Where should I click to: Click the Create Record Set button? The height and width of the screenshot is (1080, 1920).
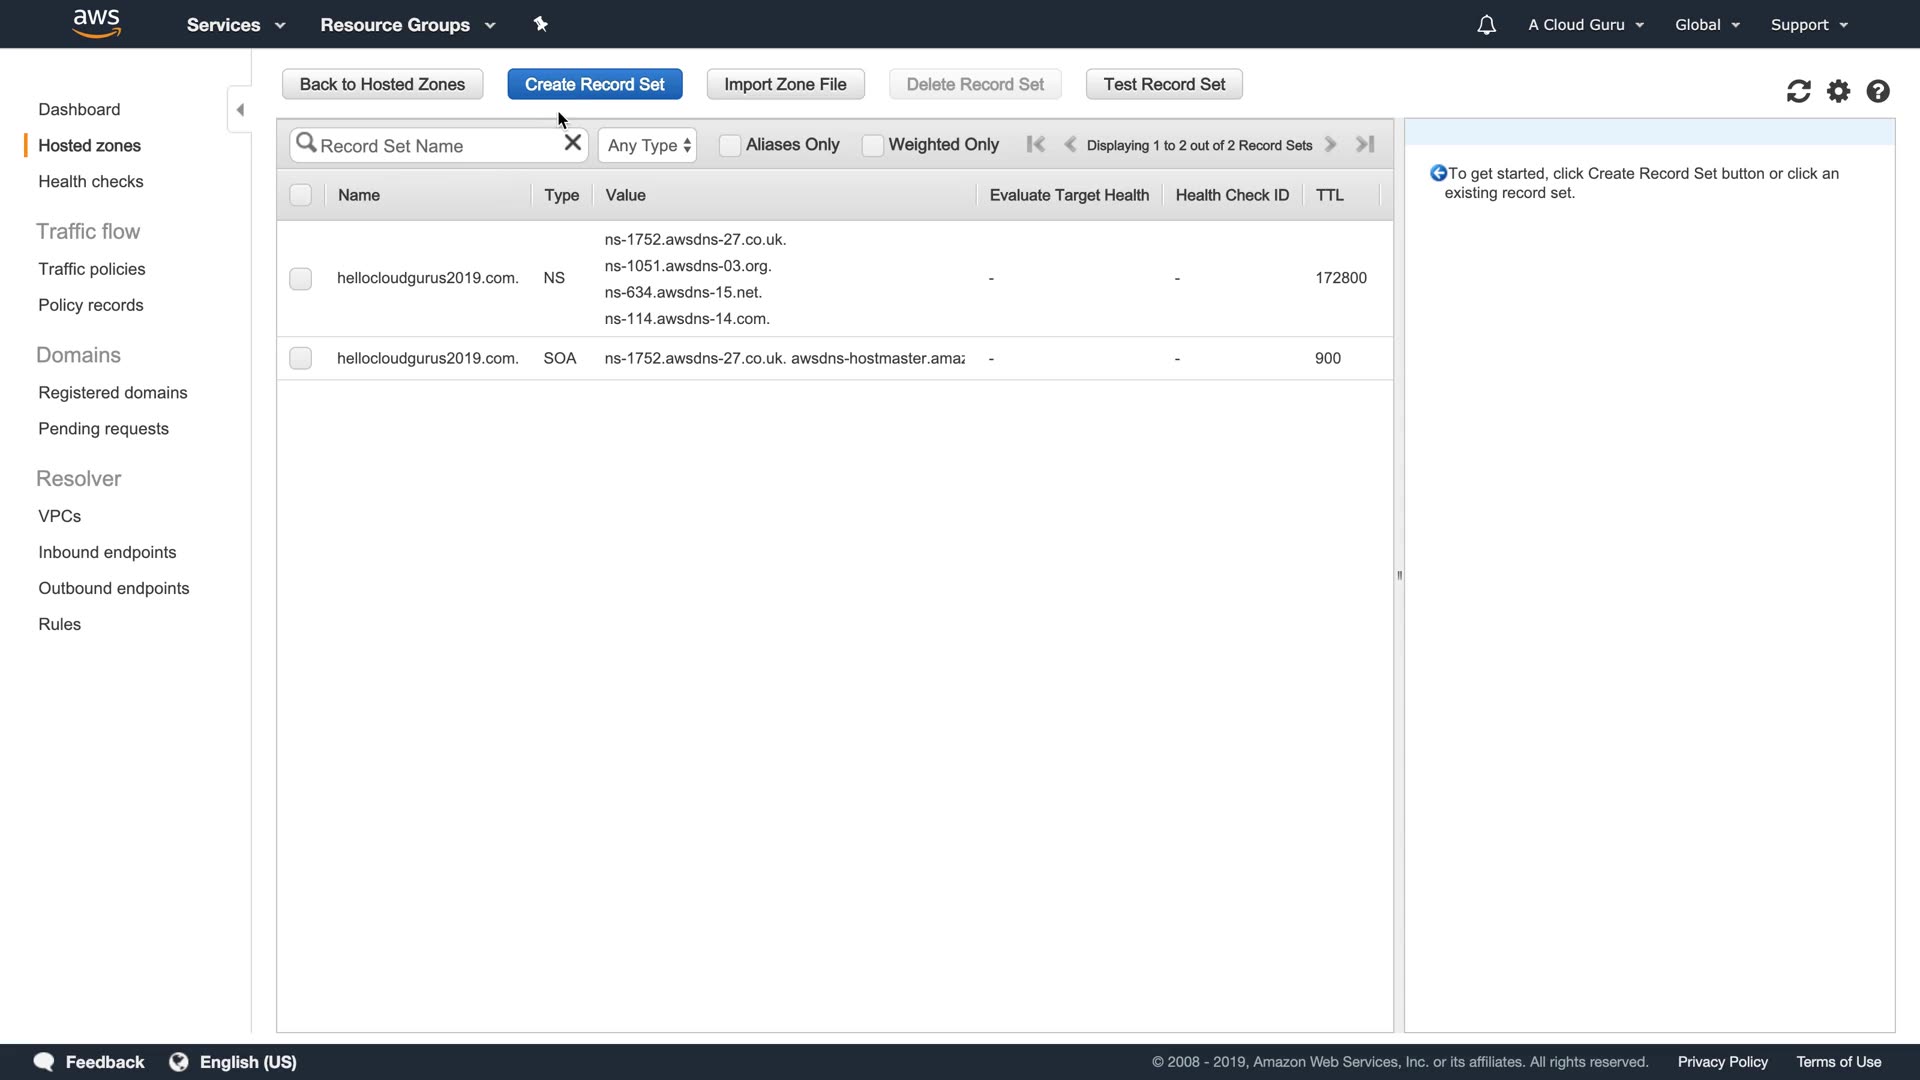click(x=594, y=84)
